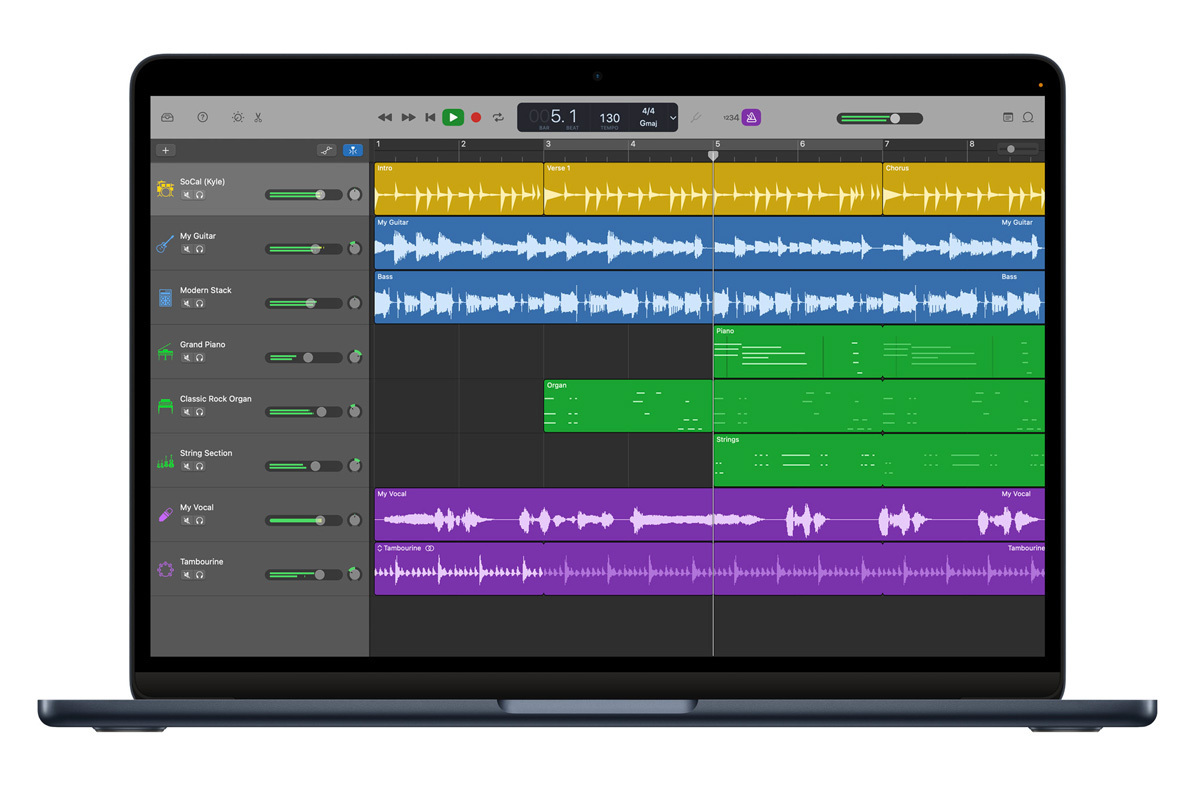
Task: Open the Note Pad icon
Action: (x=1008, y=117)
